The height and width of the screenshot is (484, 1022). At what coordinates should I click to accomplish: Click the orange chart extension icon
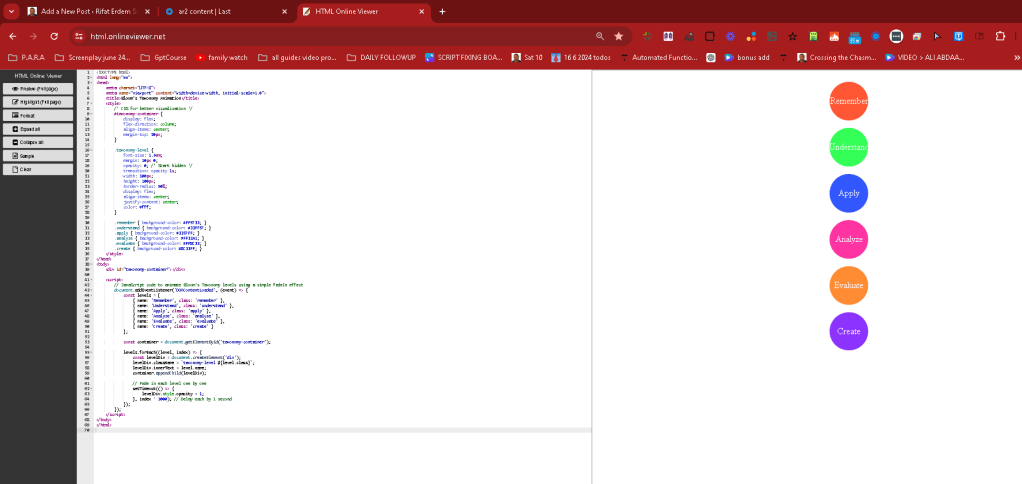coord(834,36)
